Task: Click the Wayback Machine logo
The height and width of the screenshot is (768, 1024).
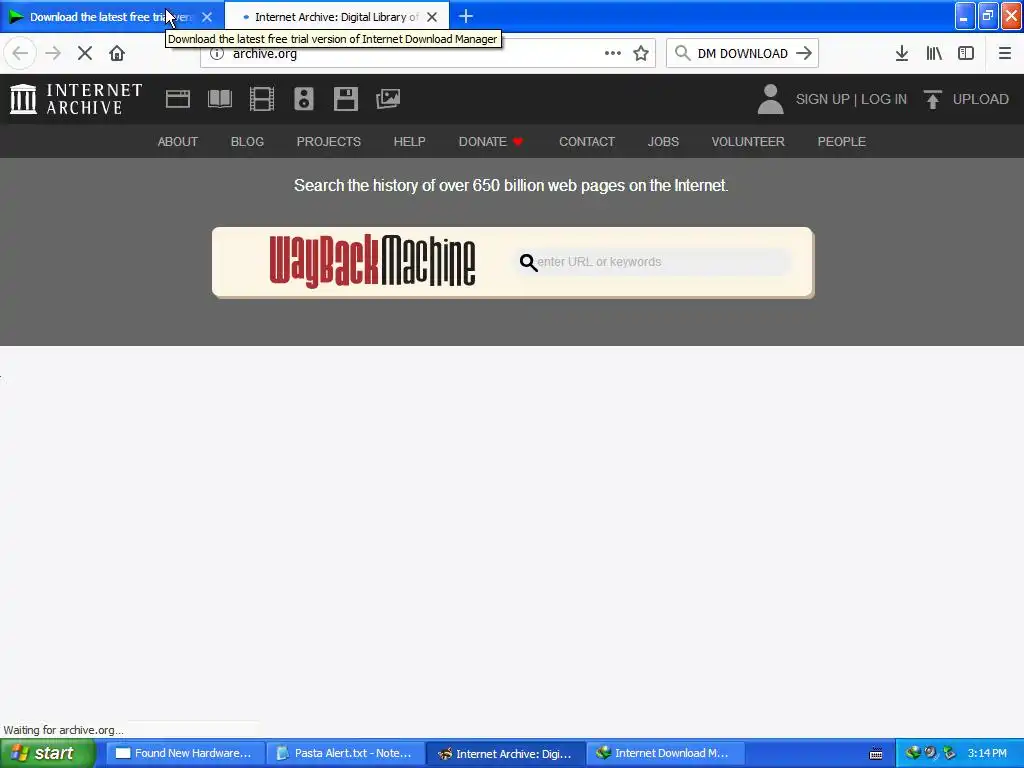Action: click(x=372, y=261)
